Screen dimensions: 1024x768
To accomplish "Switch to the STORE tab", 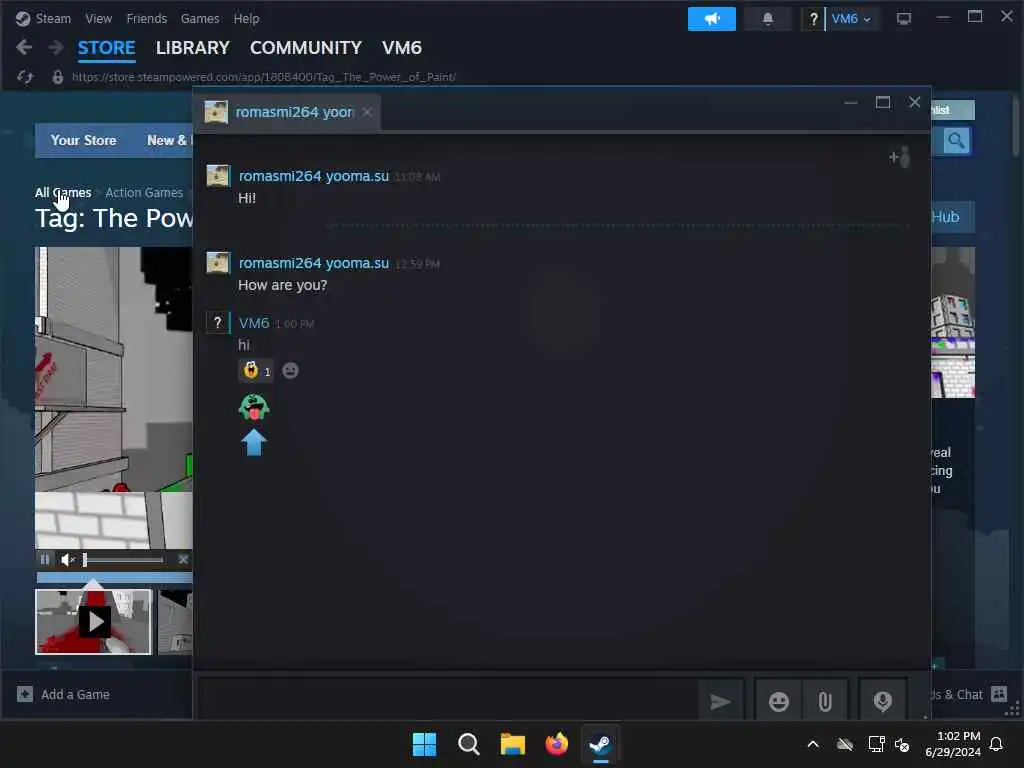I will [x=106, y=48].
